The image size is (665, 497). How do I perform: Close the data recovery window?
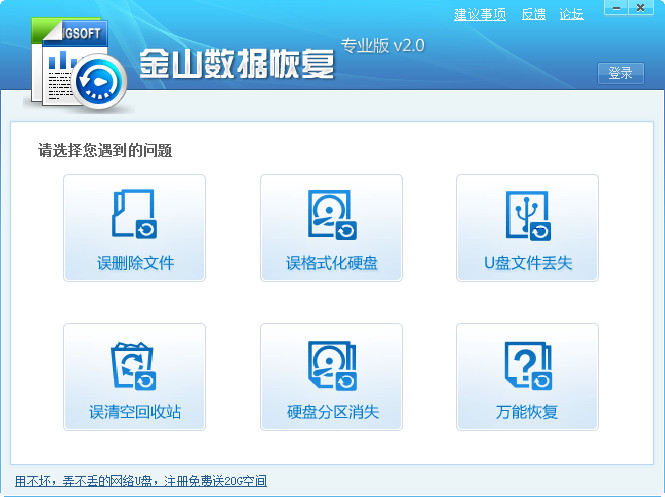point(640,8)
